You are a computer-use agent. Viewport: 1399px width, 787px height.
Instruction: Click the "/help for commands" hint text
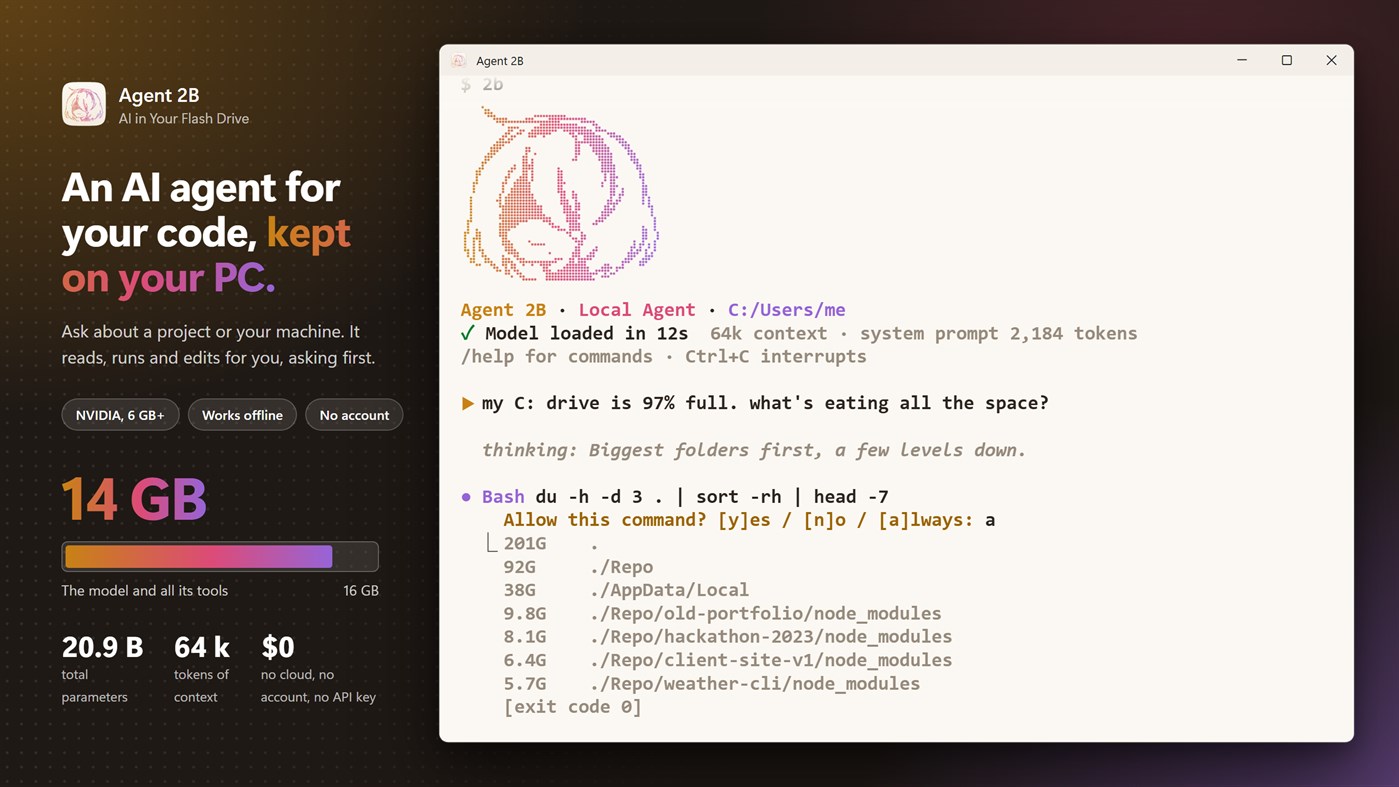click(556, 357)
